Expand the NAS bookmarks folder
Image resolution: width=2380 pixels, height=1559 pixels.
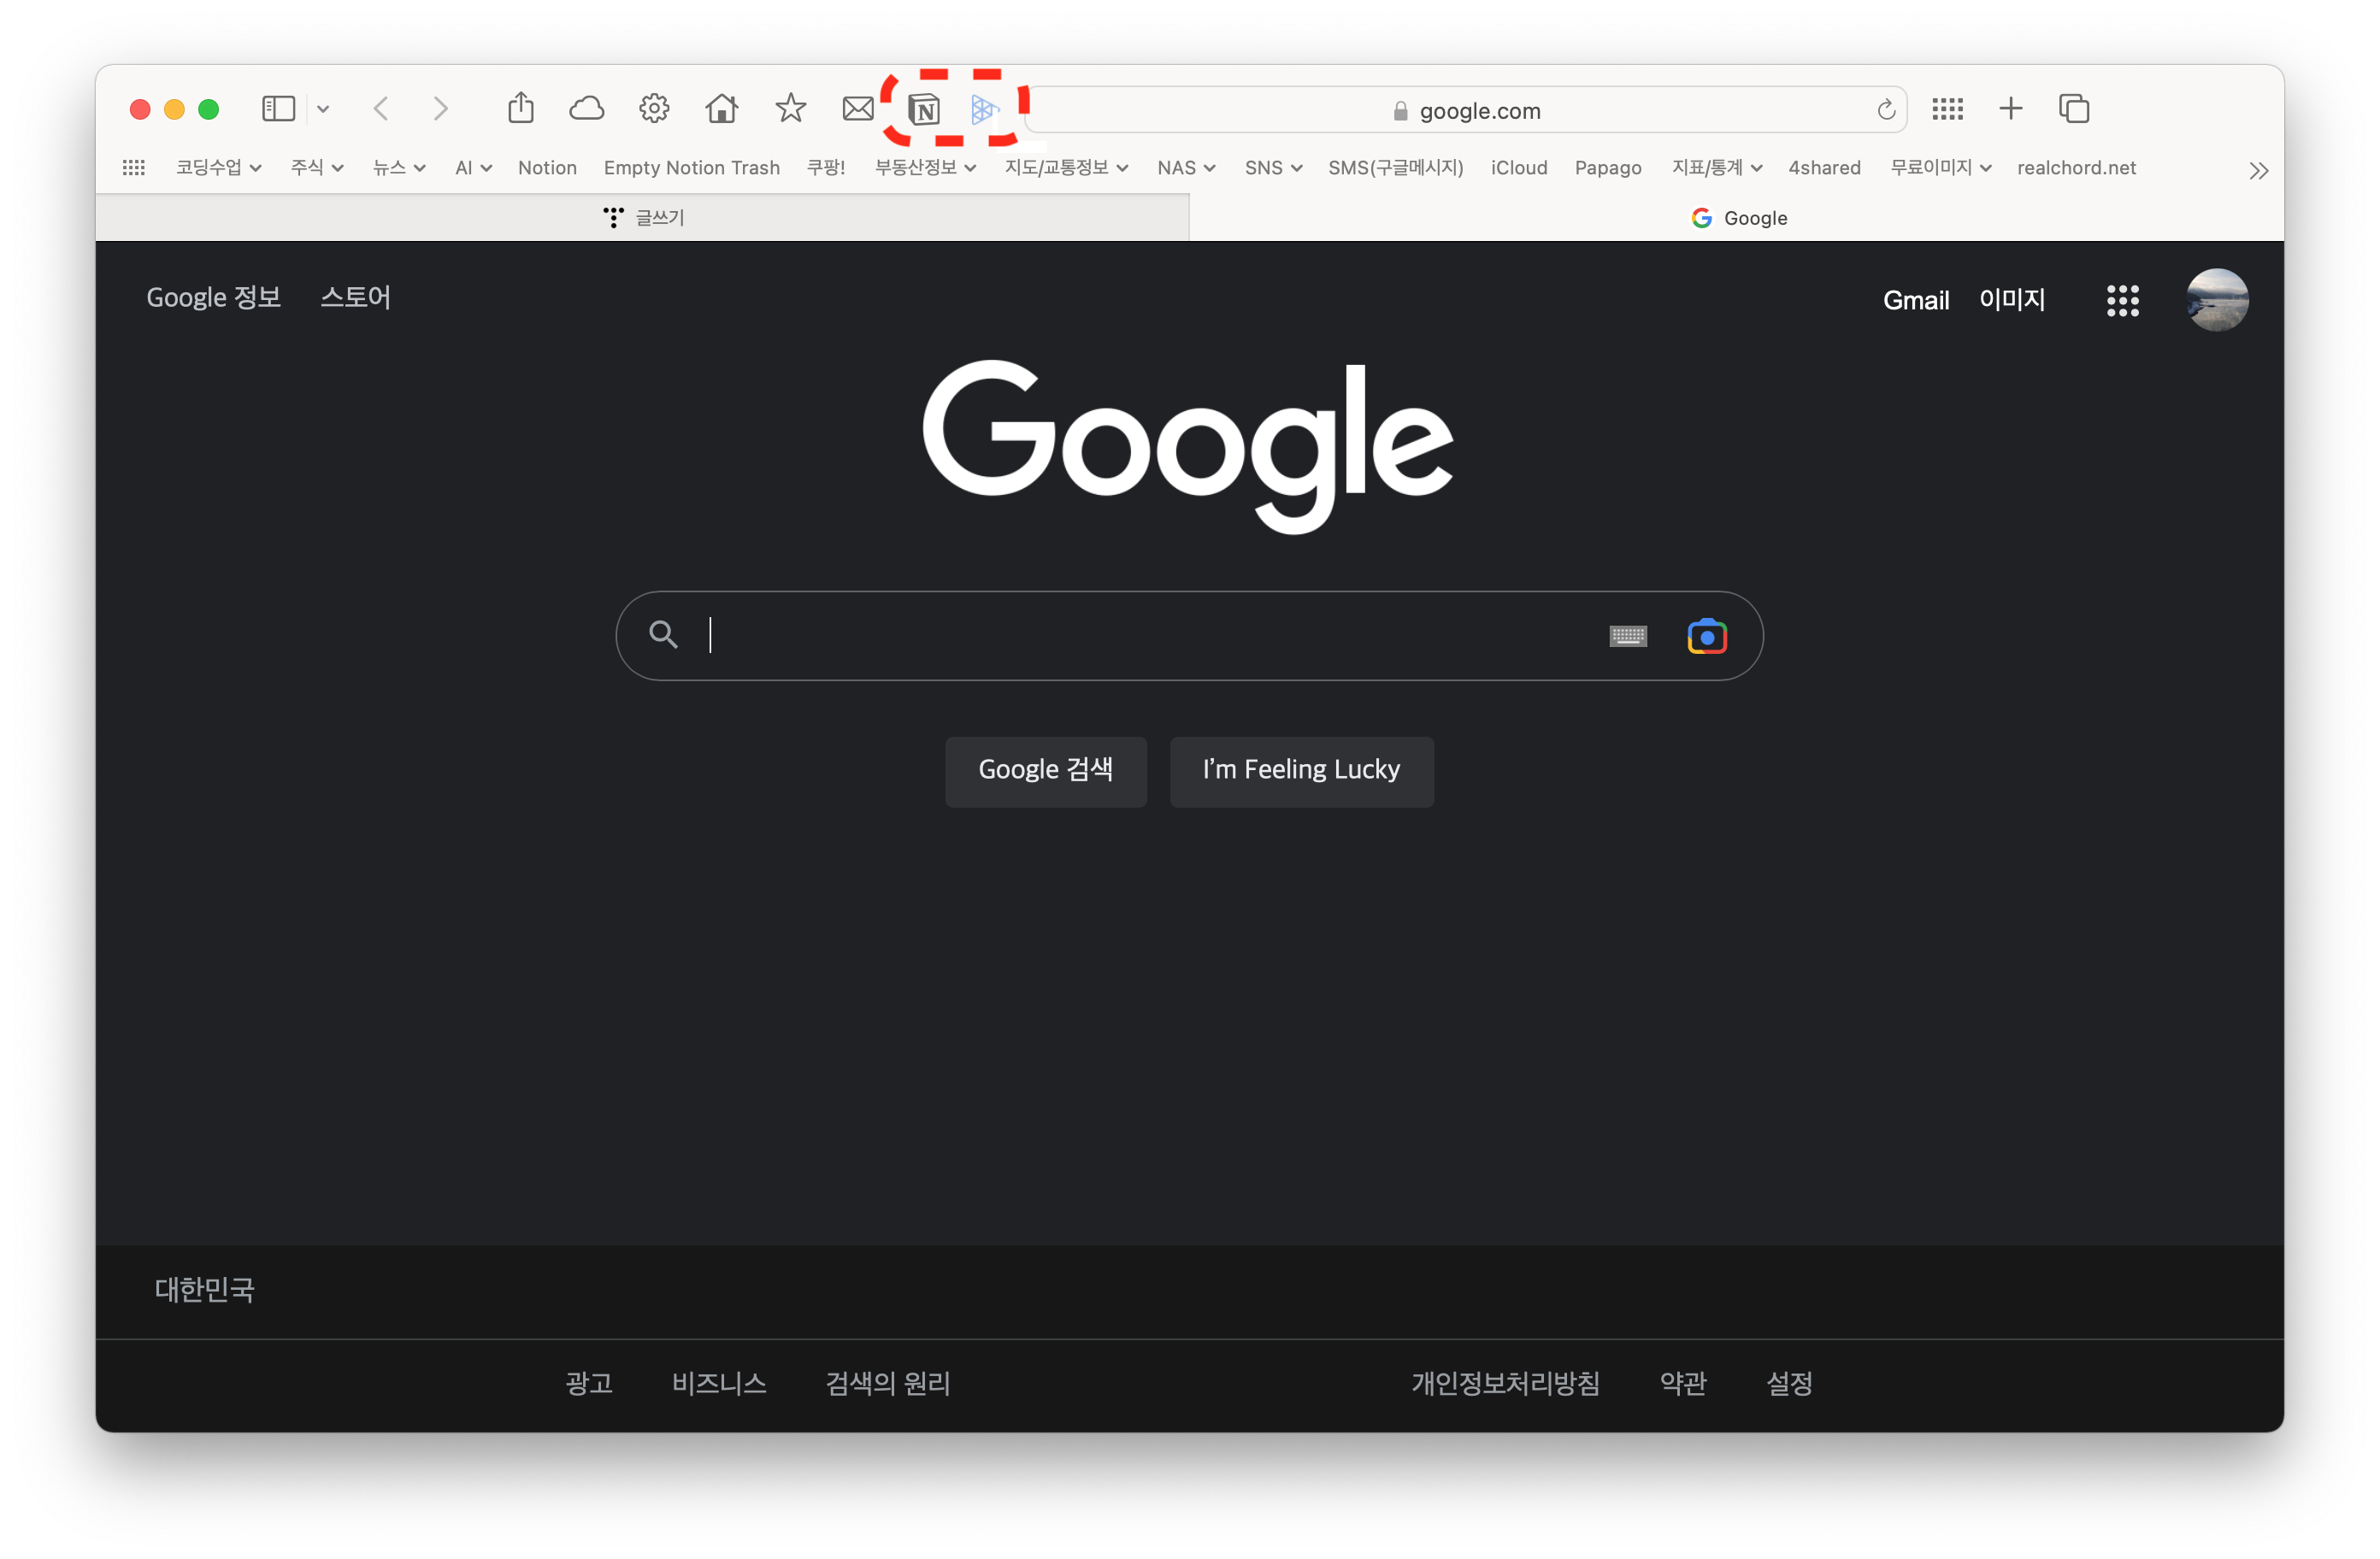tap(1185, 168)
